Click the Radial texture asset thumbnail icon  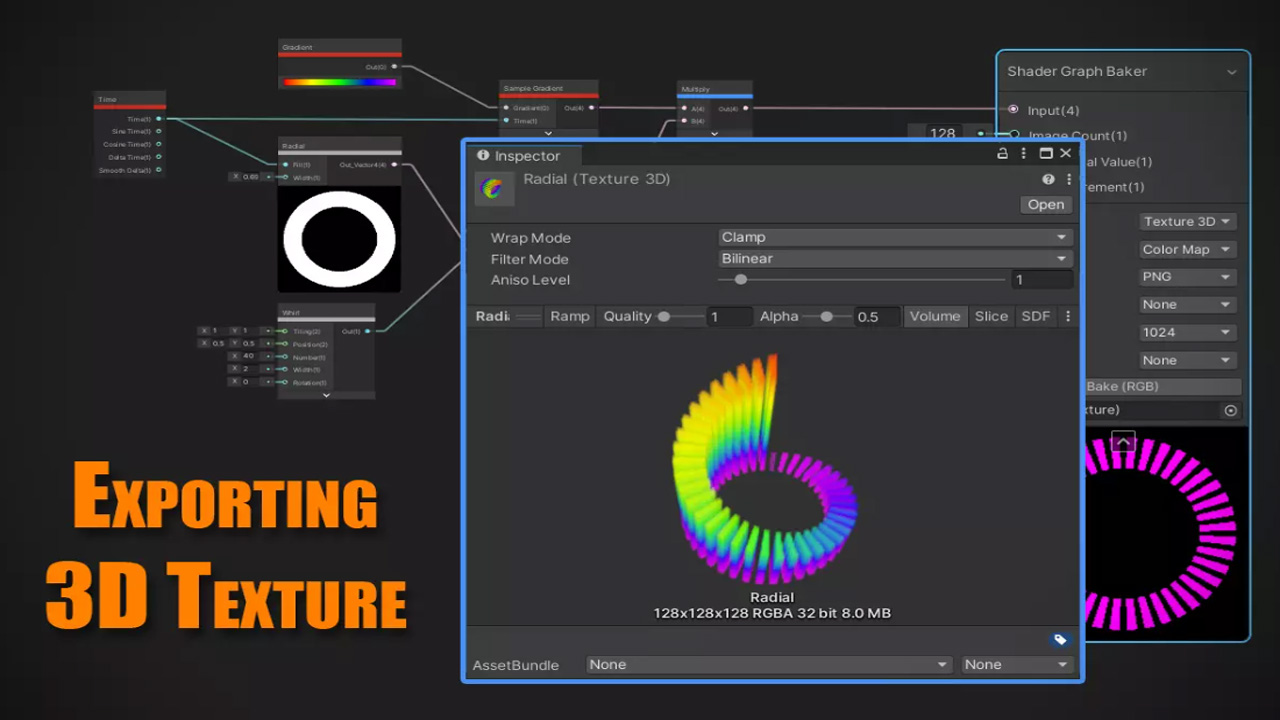(x=493, y=188)
